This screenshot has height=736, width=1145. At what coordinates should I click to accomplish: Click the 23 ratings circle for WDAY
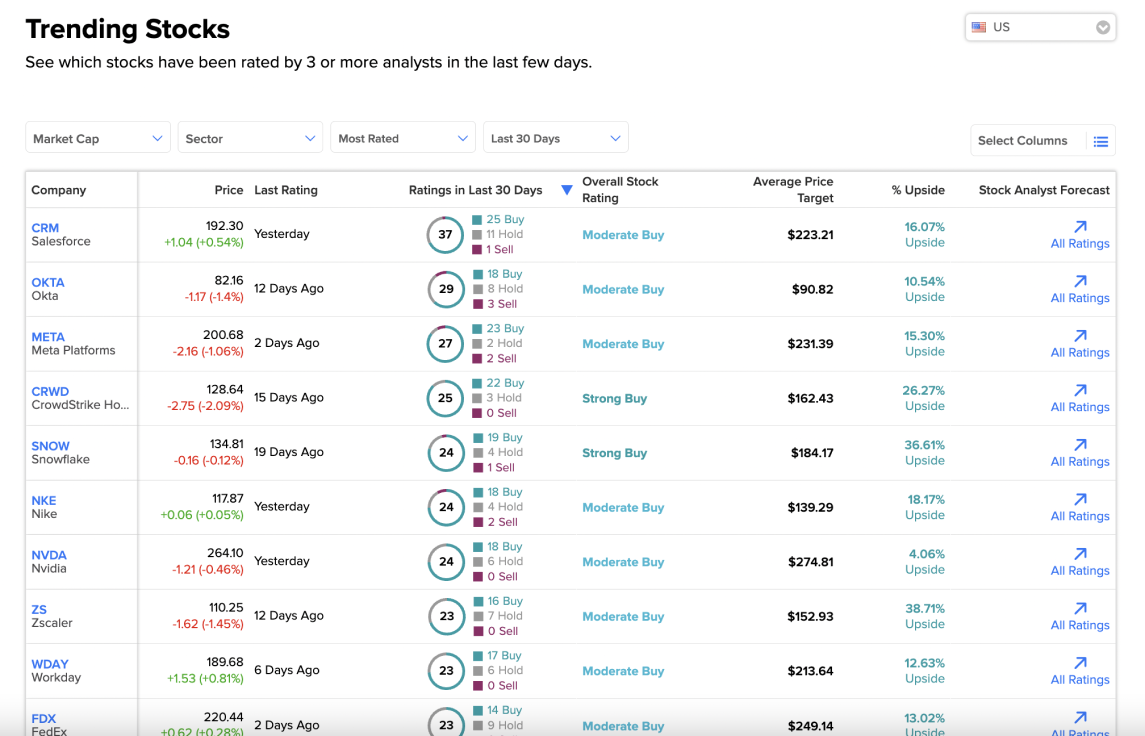click(446, 671)
